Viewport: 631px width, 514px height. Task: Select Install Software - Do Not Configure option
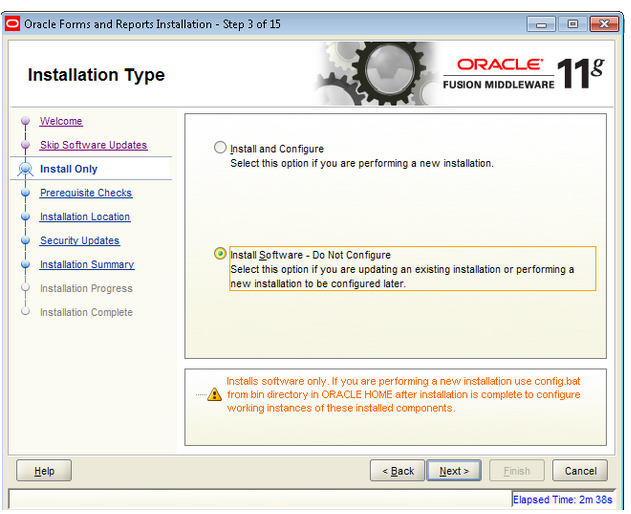[220, 254]
